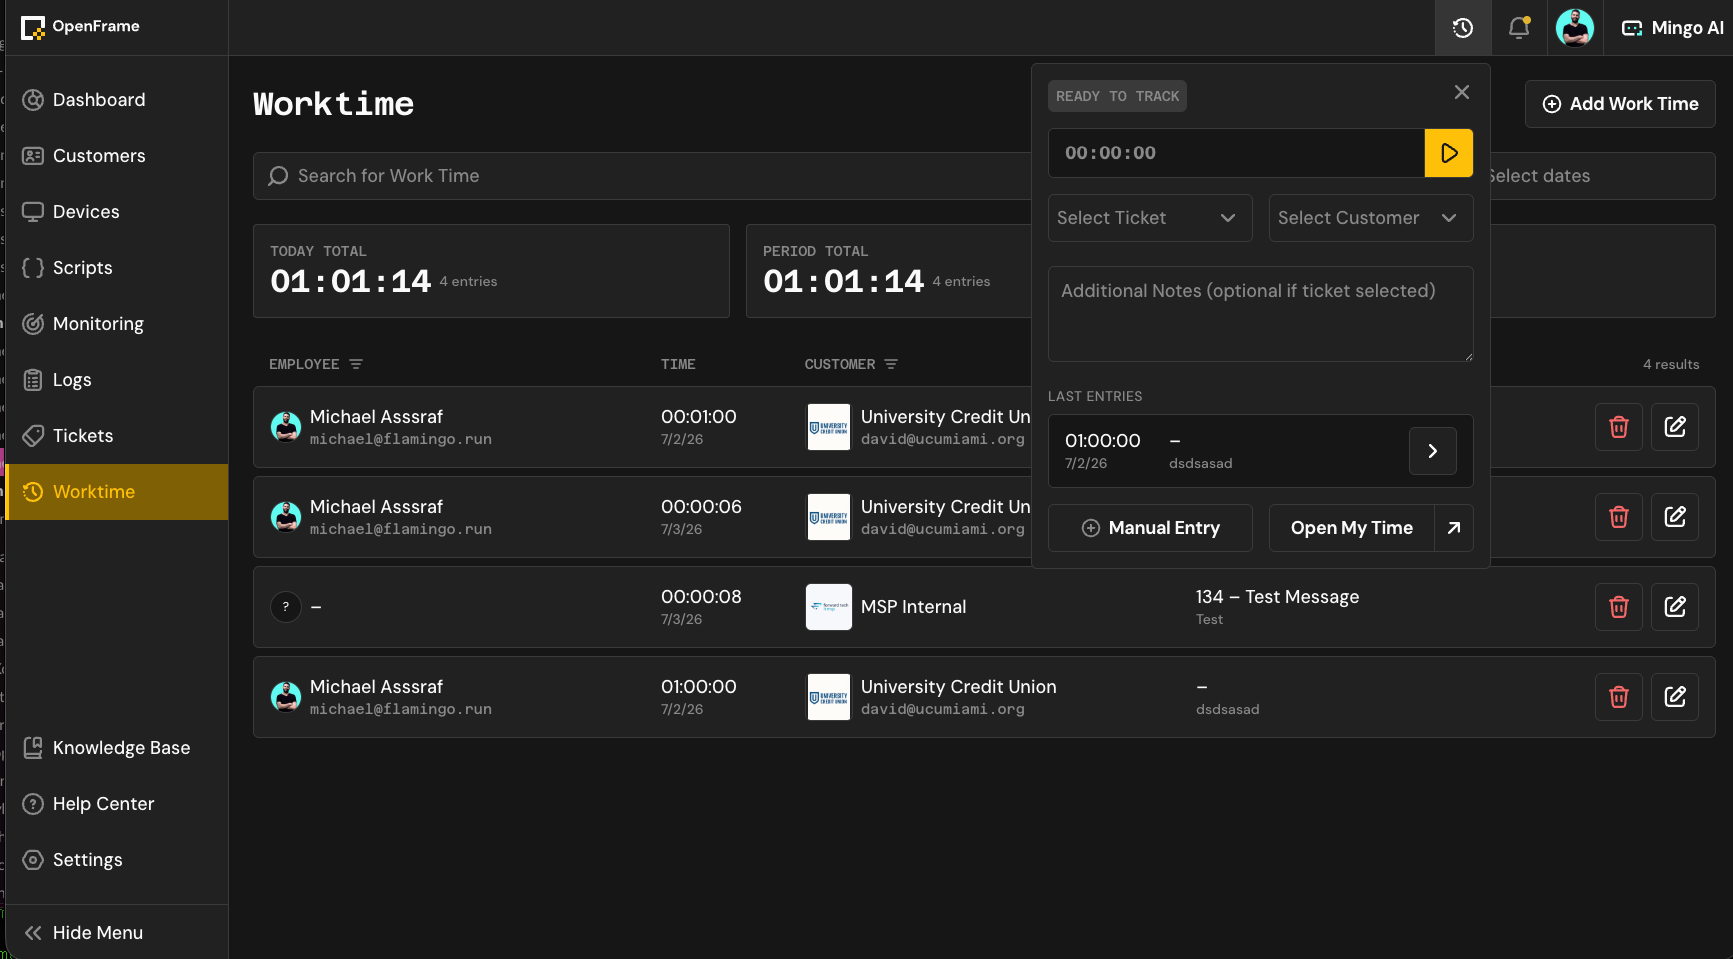Click the Additional Notes text area
This screenshot has width=1733, height=959.
tap(1260, 314)
